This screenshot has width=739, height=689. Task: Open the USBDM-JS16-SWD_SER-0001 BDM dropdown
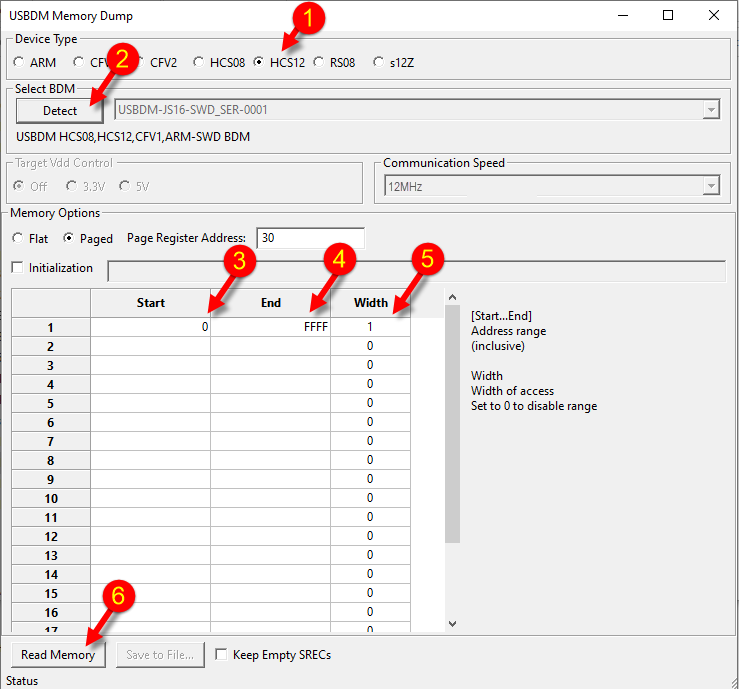point(711,110)
